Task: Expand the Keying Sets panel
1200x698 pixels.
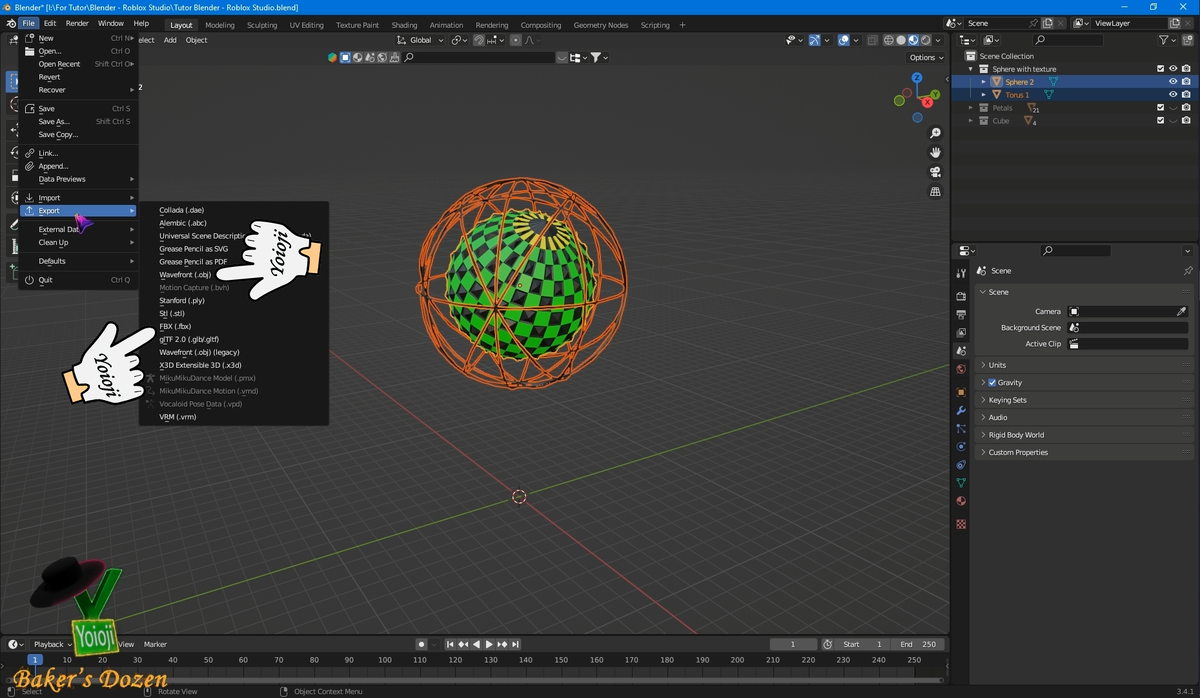Action: [1084, 400]
